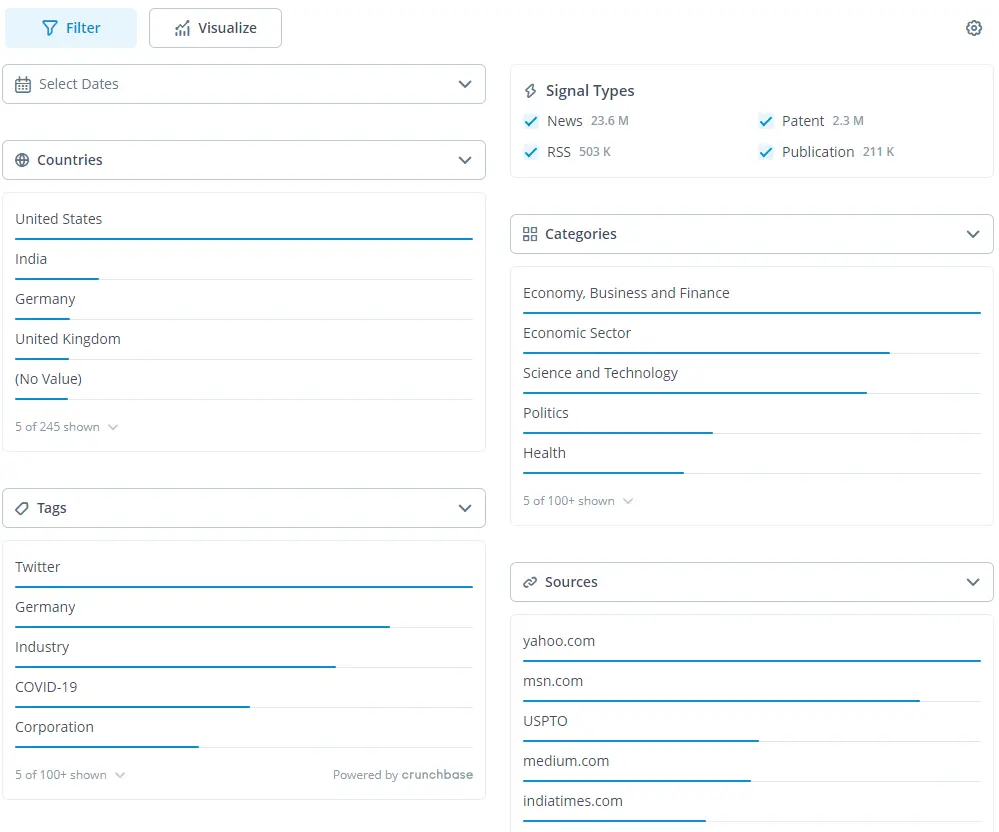Screen dimensions: 999x832
Task: Open the settings gear icon
Action: tap(974, 28)
